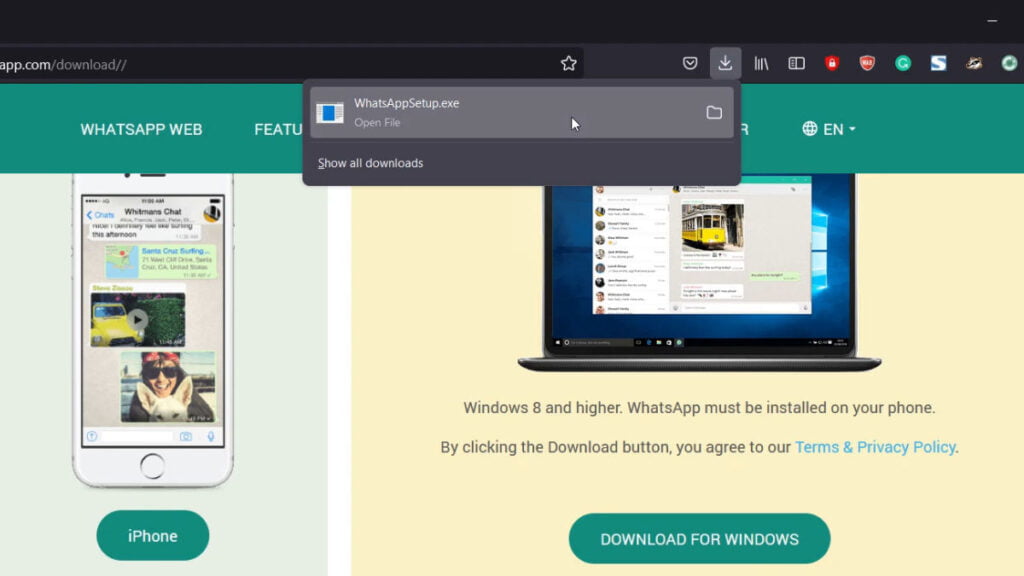
Task: Click the blue S extension icon
Action: [938, 64]
